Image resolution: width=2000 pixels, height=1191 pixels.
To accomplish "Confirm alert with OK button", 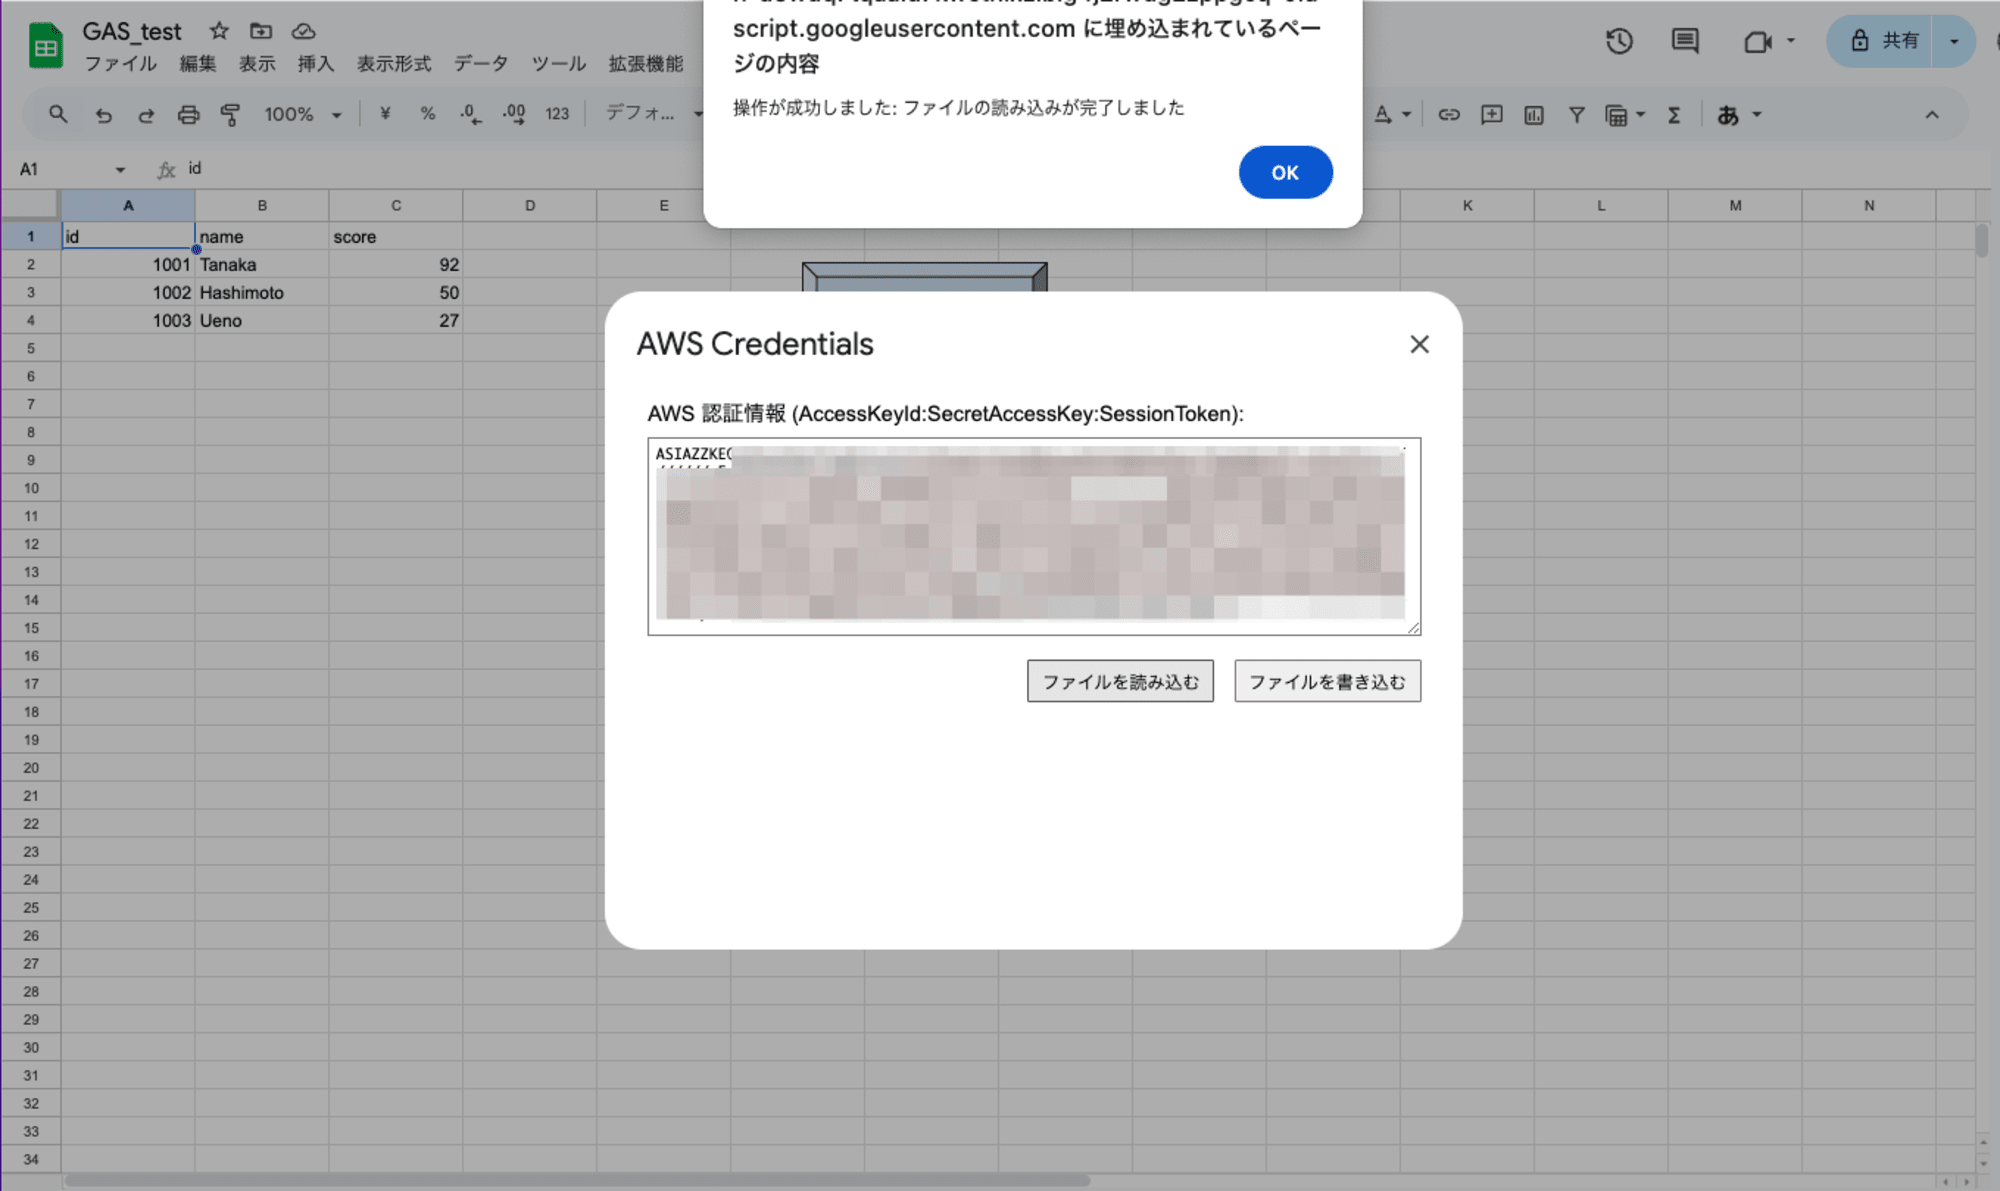I will 1285,172.
